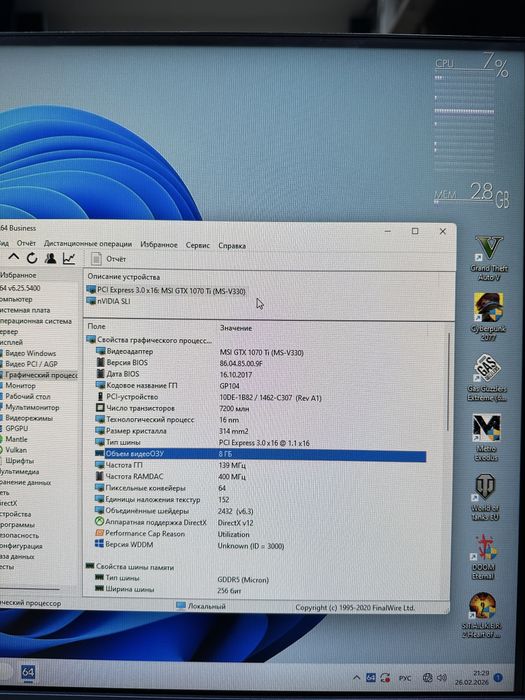Click the Refresh toolbar icon
Viewport: 525px width, 700px height.
click(32, 258)
